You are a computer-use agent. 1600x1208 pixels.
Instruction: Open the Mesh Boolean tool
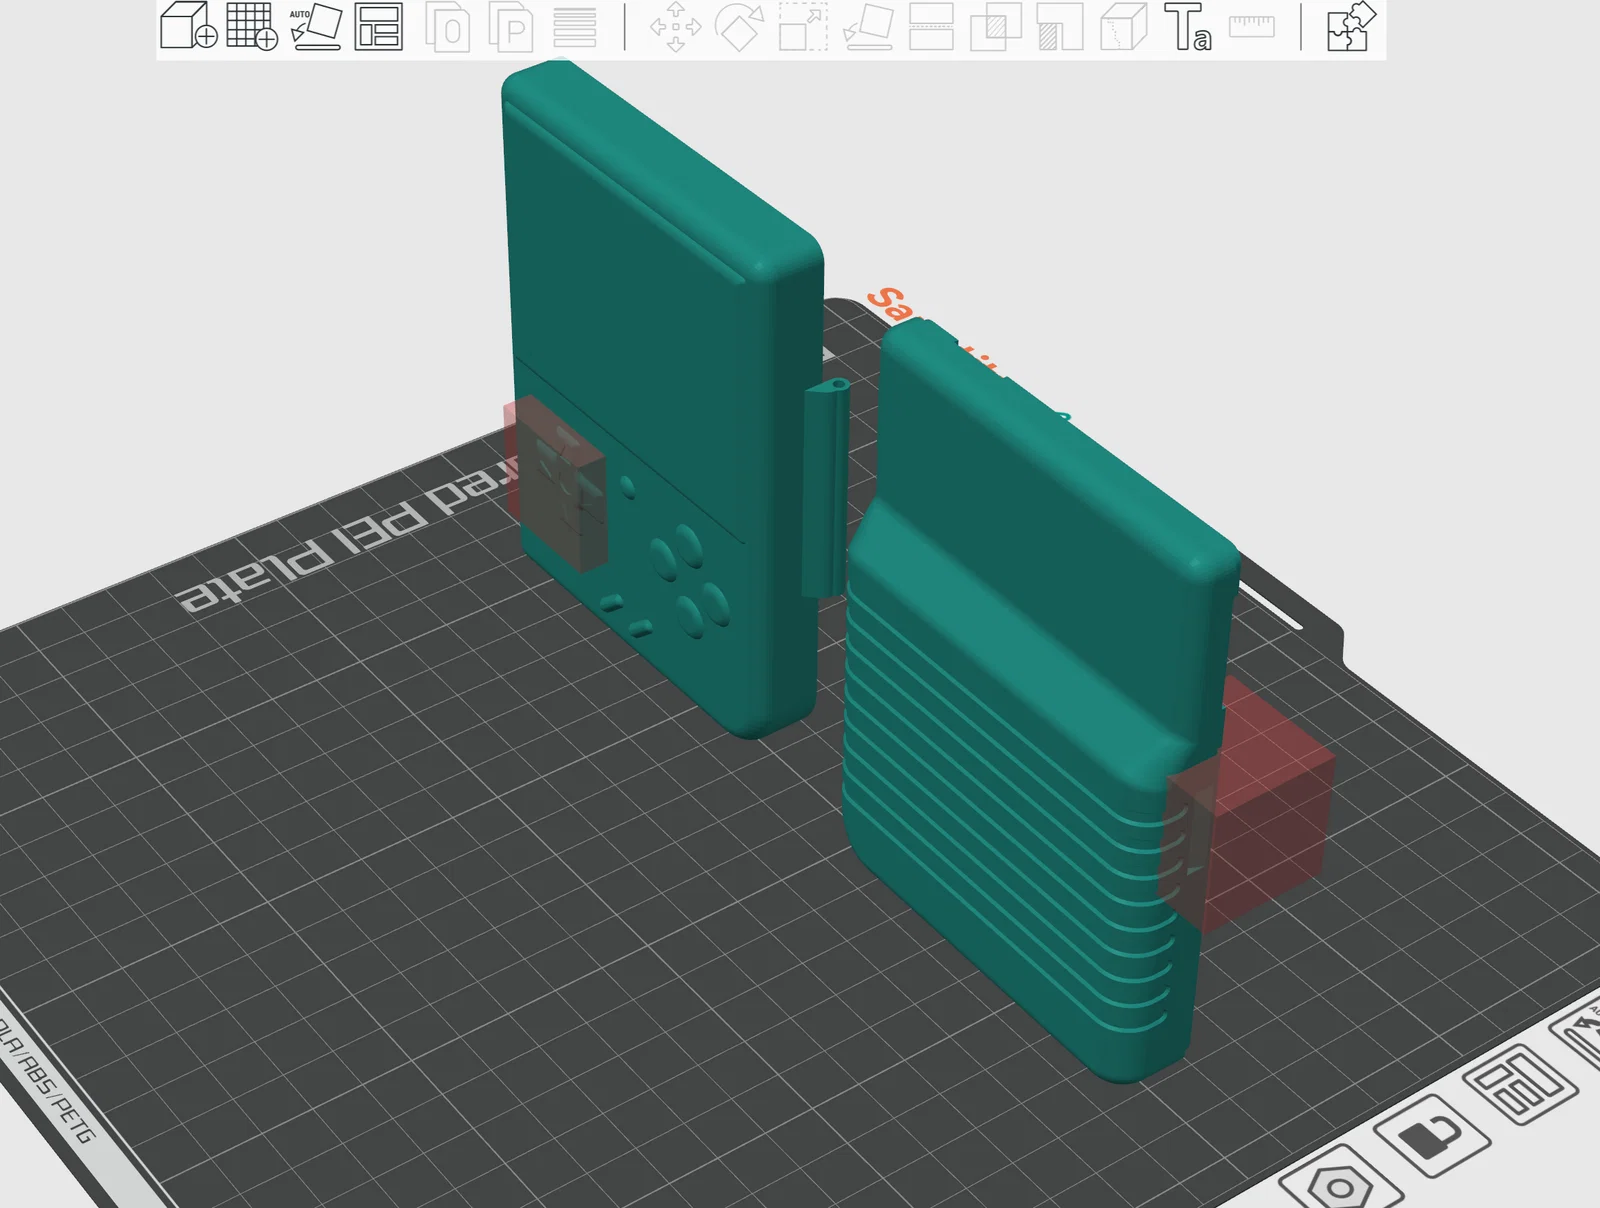click(x=995, y=26)
